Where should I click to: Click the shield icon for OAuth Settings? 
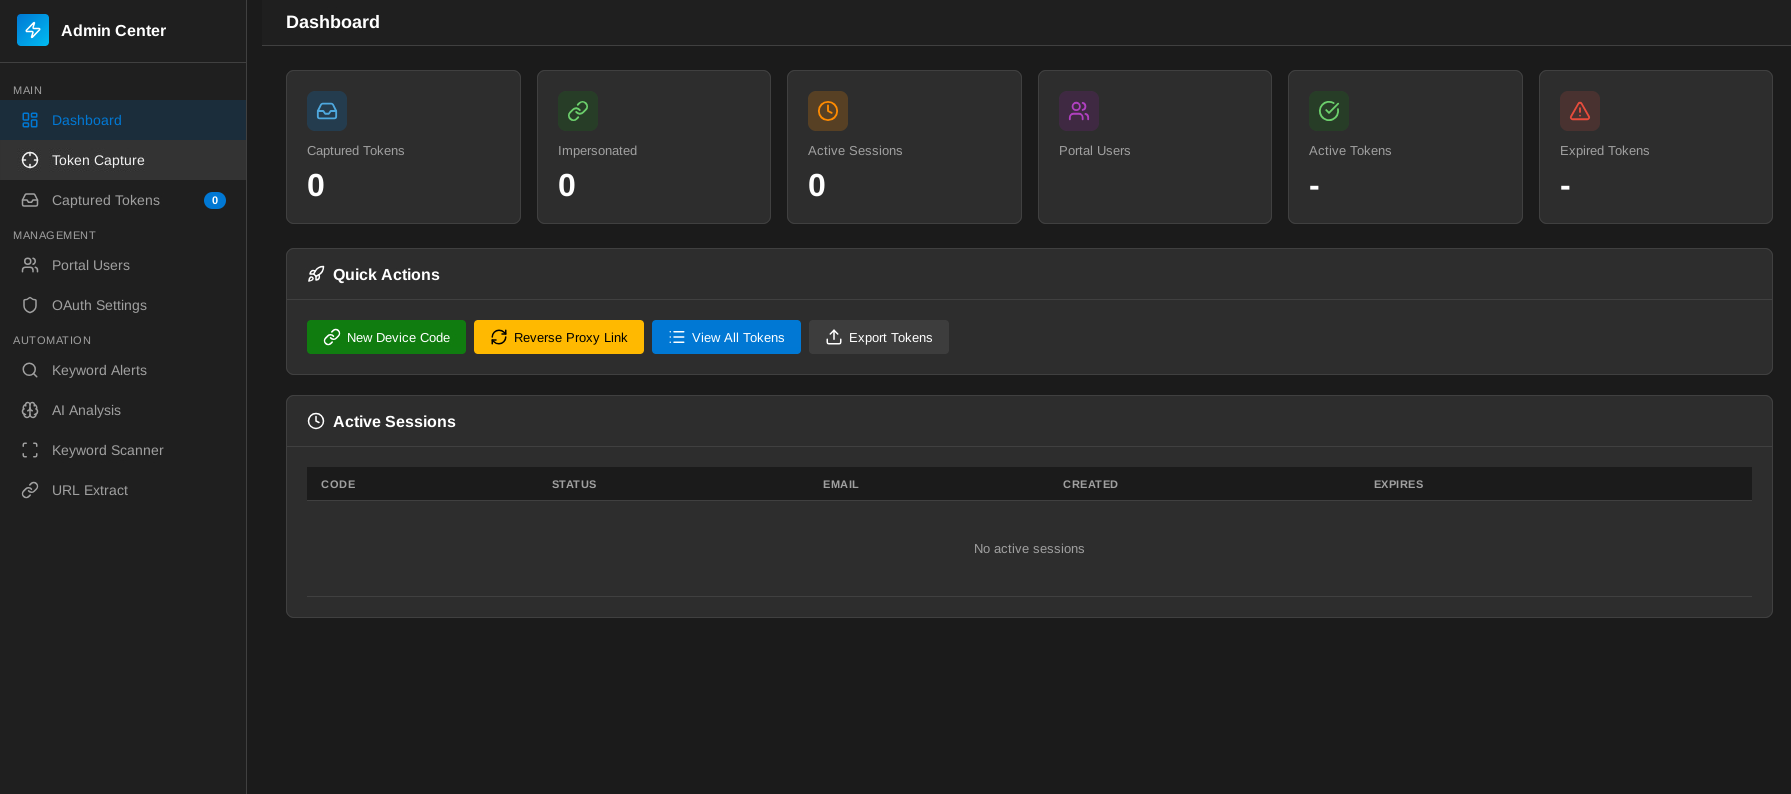pos(30,305)
